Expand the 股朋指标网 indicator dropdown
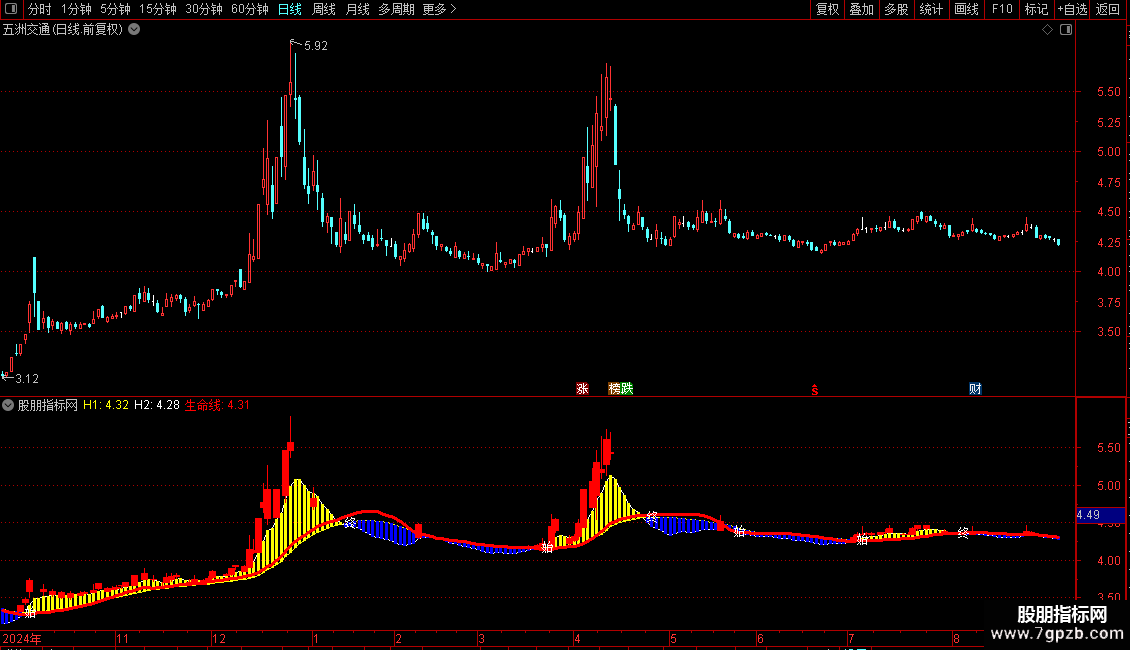The height and width of the screenshot is (650, 1130). click(x=8, y=405)
